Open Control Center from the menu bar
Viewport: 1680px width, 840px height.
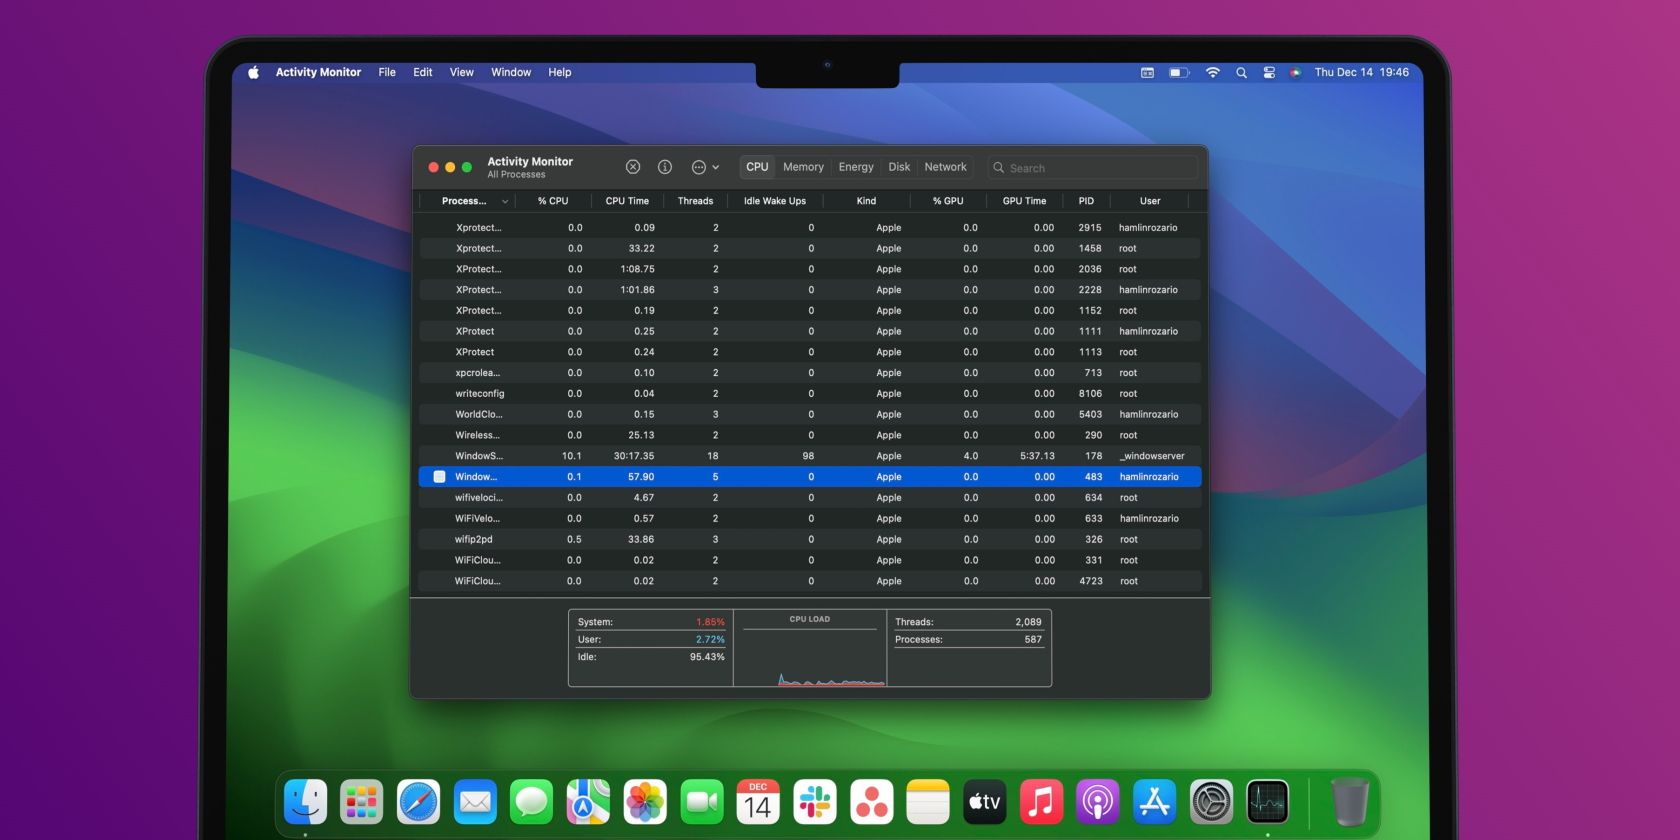1269,72
